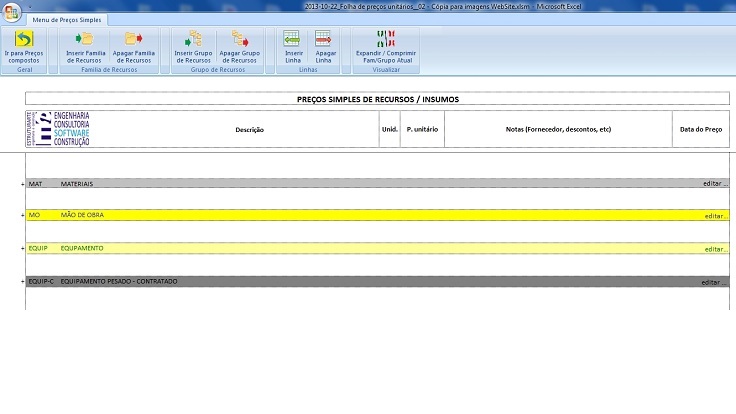Click Apagar Grupo de Recursos icon
Screen dimensions: 736x414
[x=239, y=40]
